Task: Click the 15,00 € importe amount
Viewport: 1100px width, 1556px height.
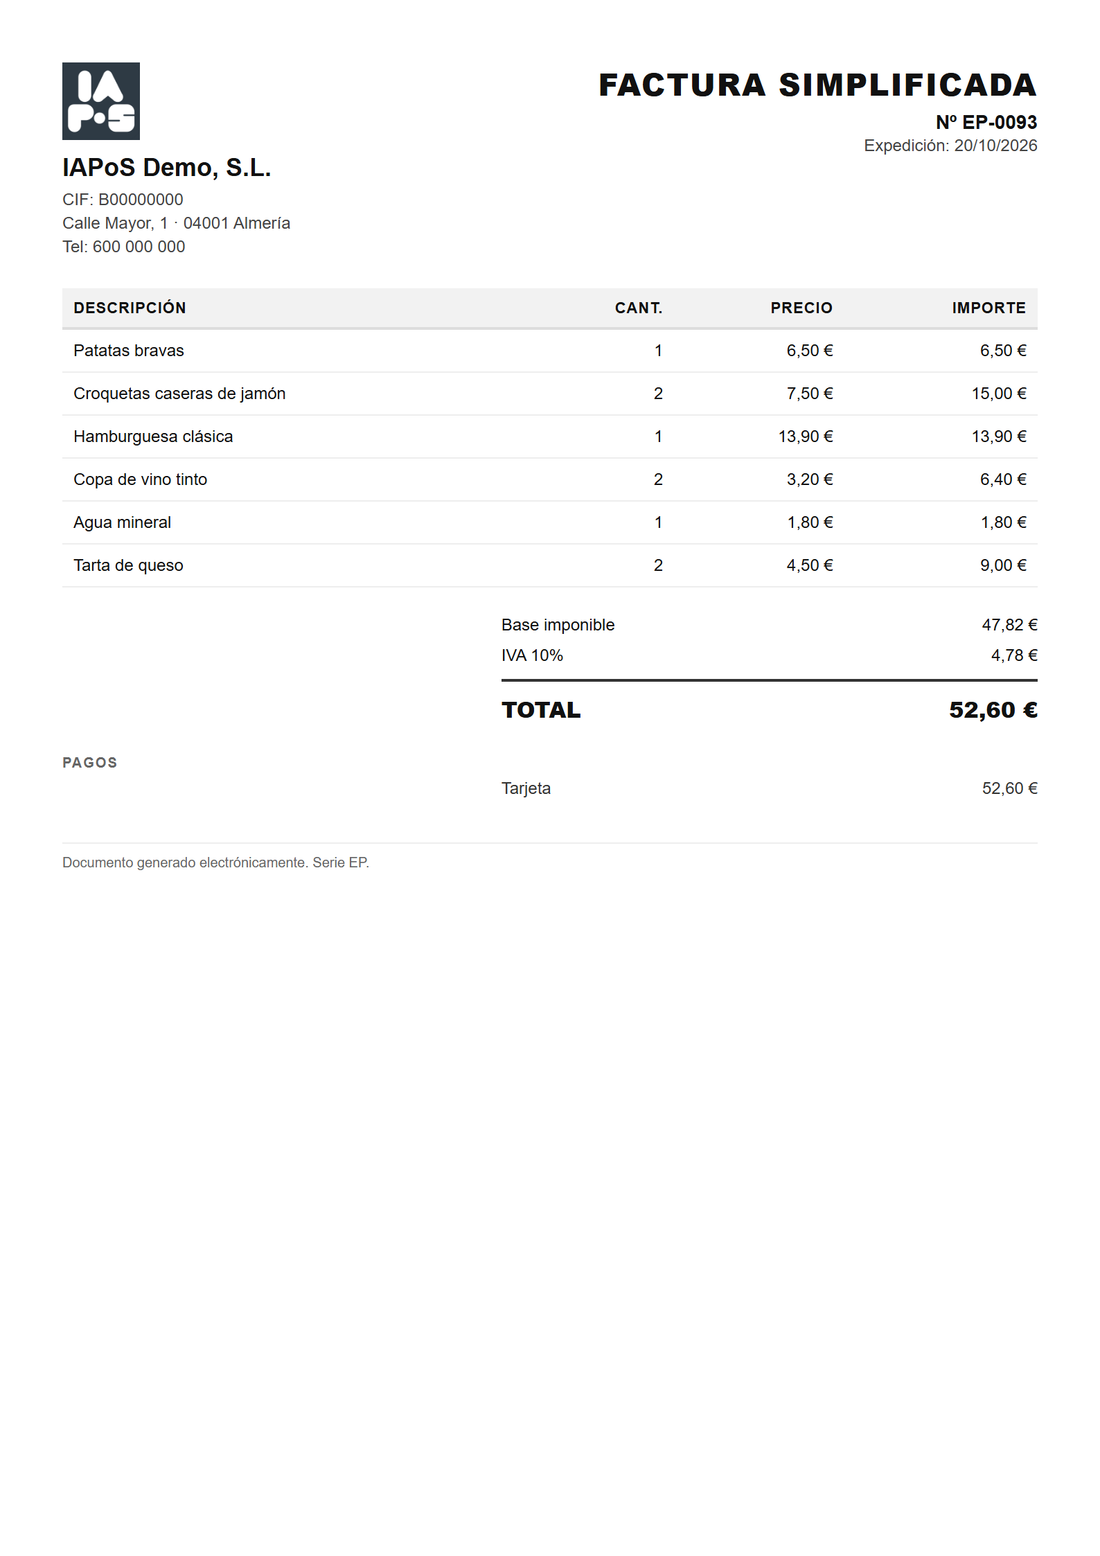Action: [999, 394]
